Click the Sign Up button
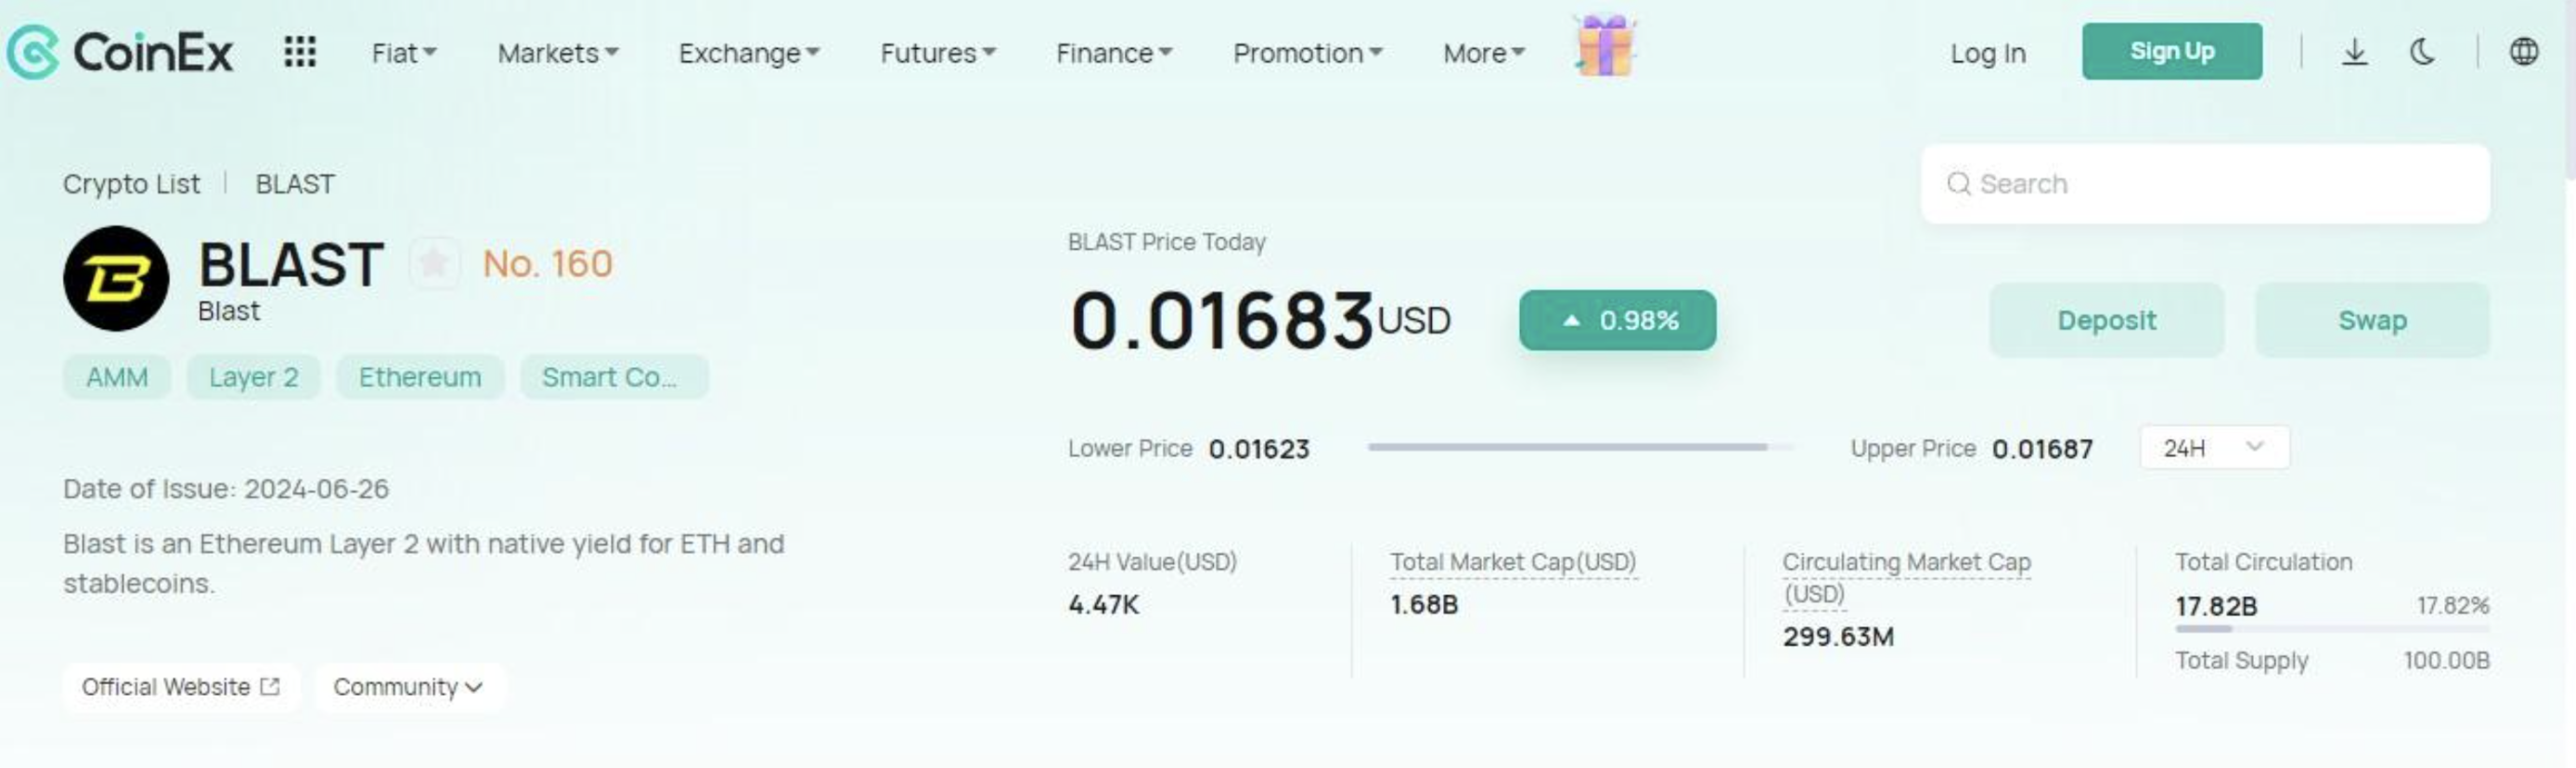The height and width of the screenshot is (768, 2576). [2172, 51]
